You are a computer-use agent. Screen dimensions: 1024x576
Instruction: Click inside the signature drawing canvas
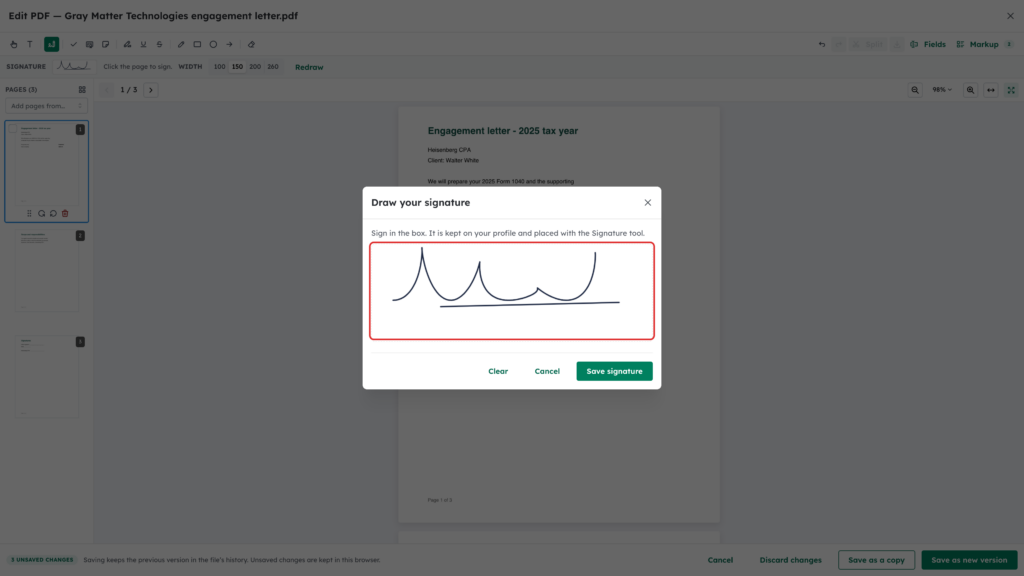coord(512,291)
